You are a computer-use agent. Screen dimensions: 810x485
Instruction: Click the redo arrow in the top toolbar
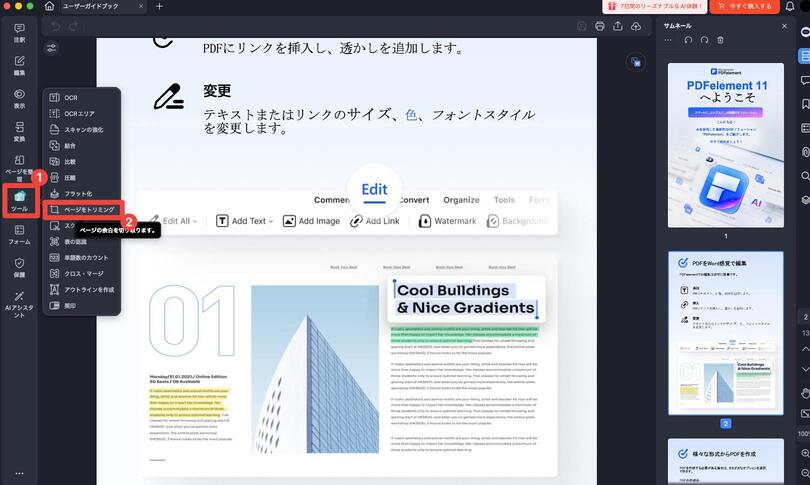(x=73, y=26)
